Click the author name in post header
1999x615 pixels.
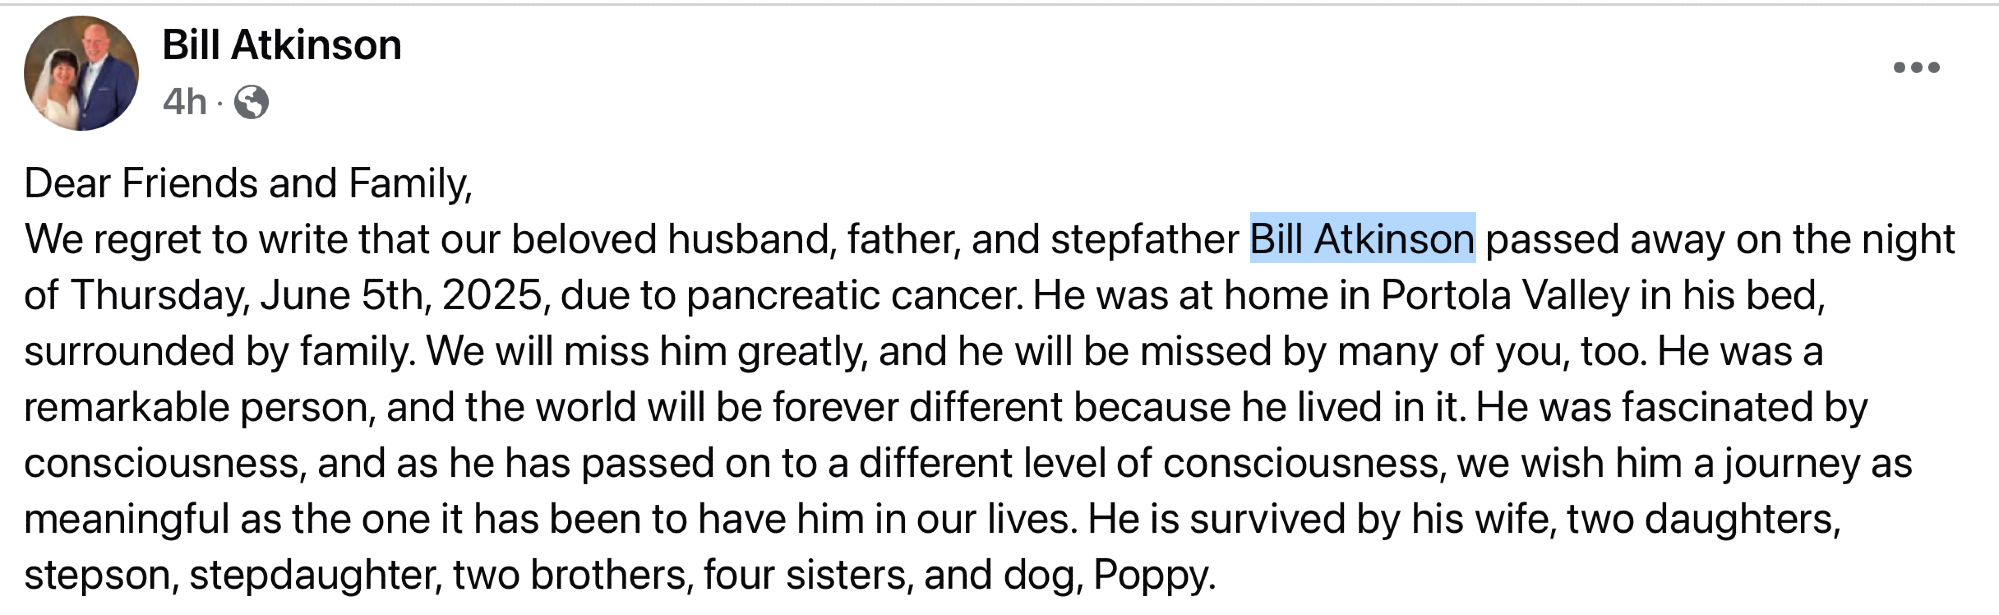click(282, 45)
